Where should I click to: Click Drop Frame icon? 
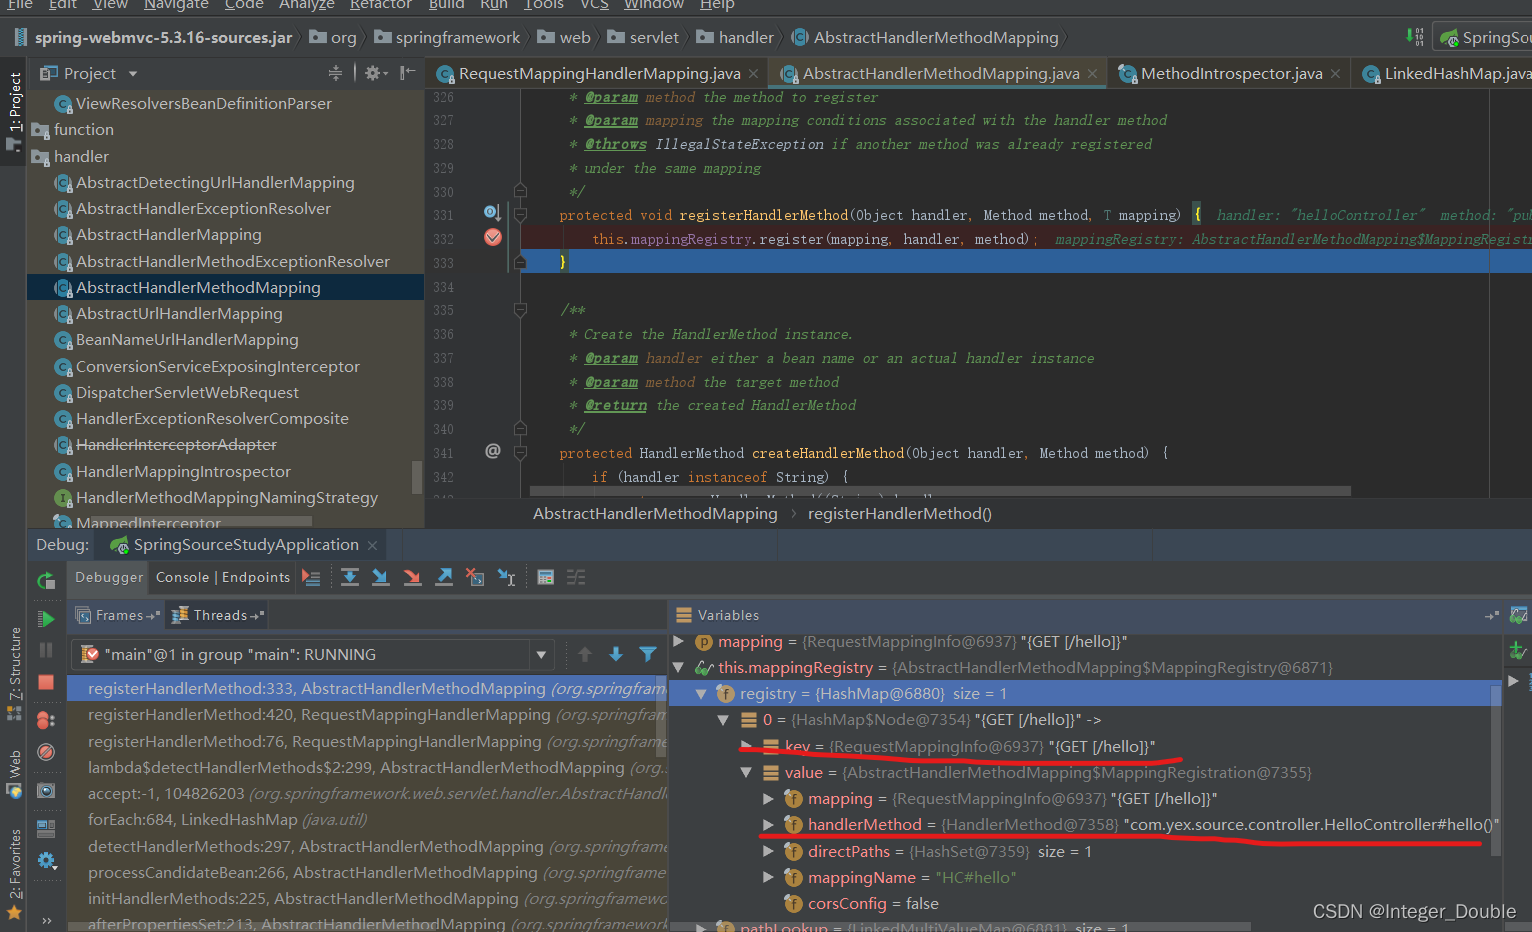click(475, 577)
